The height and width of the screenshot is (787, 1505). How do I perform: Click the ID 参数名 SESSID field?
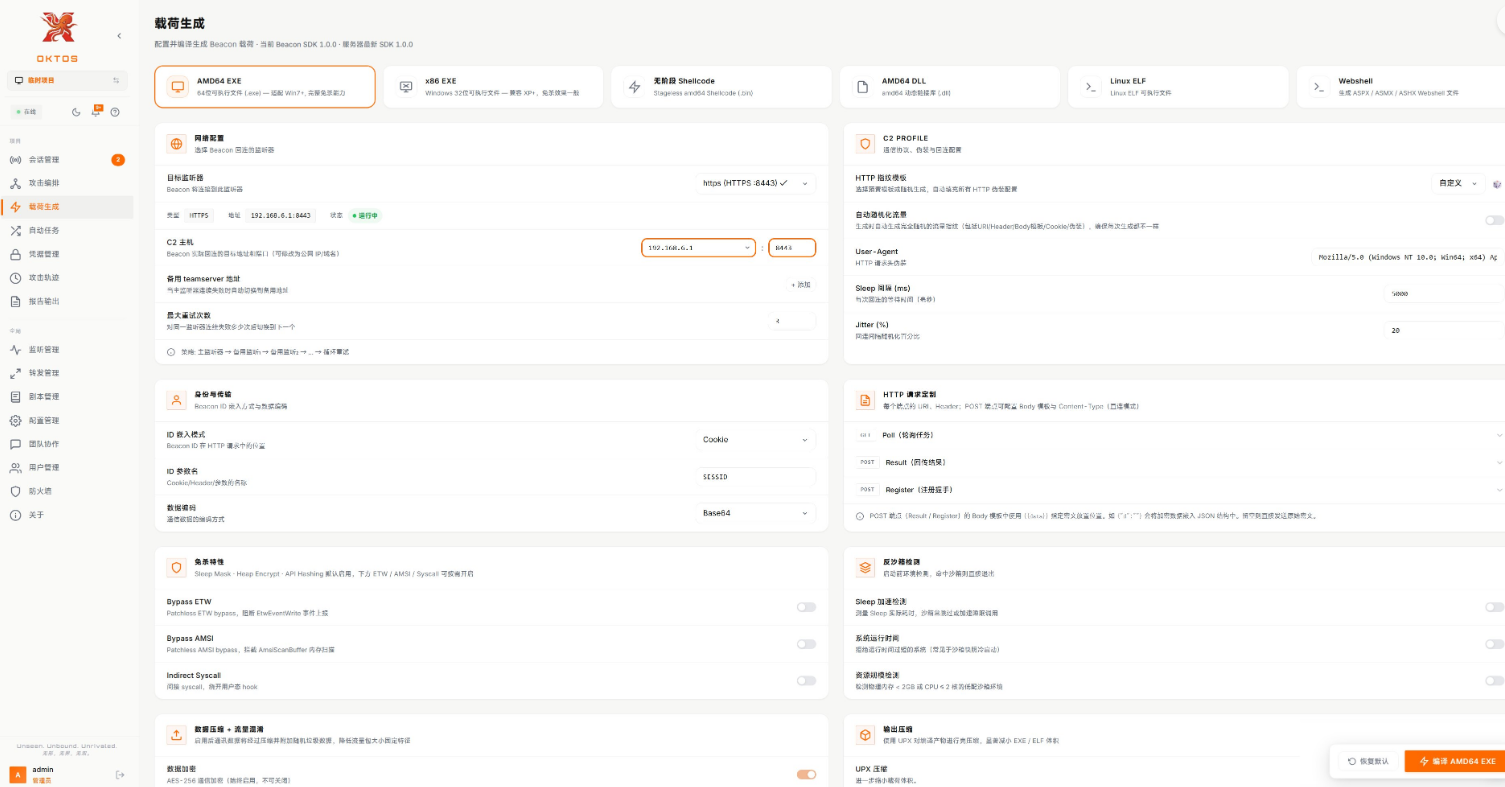pos(756,477)
